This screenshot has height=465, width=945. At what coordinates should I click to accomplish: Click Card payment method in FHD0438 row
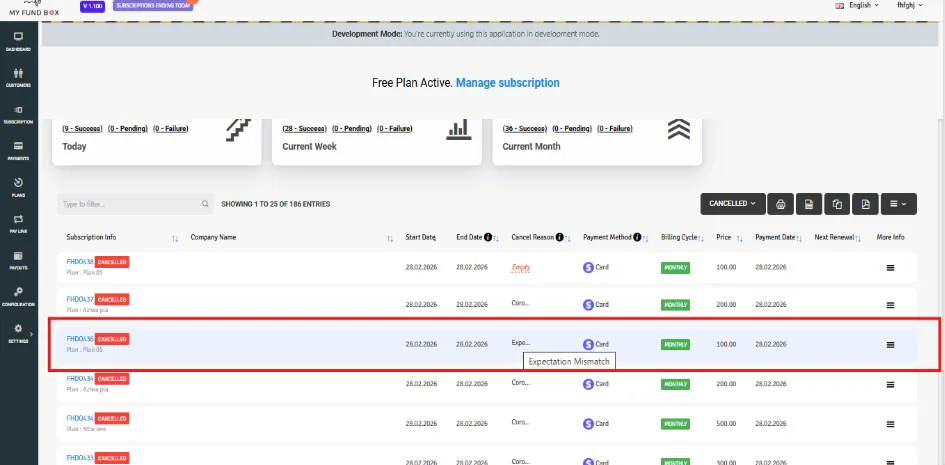click(x=595, y=267)
